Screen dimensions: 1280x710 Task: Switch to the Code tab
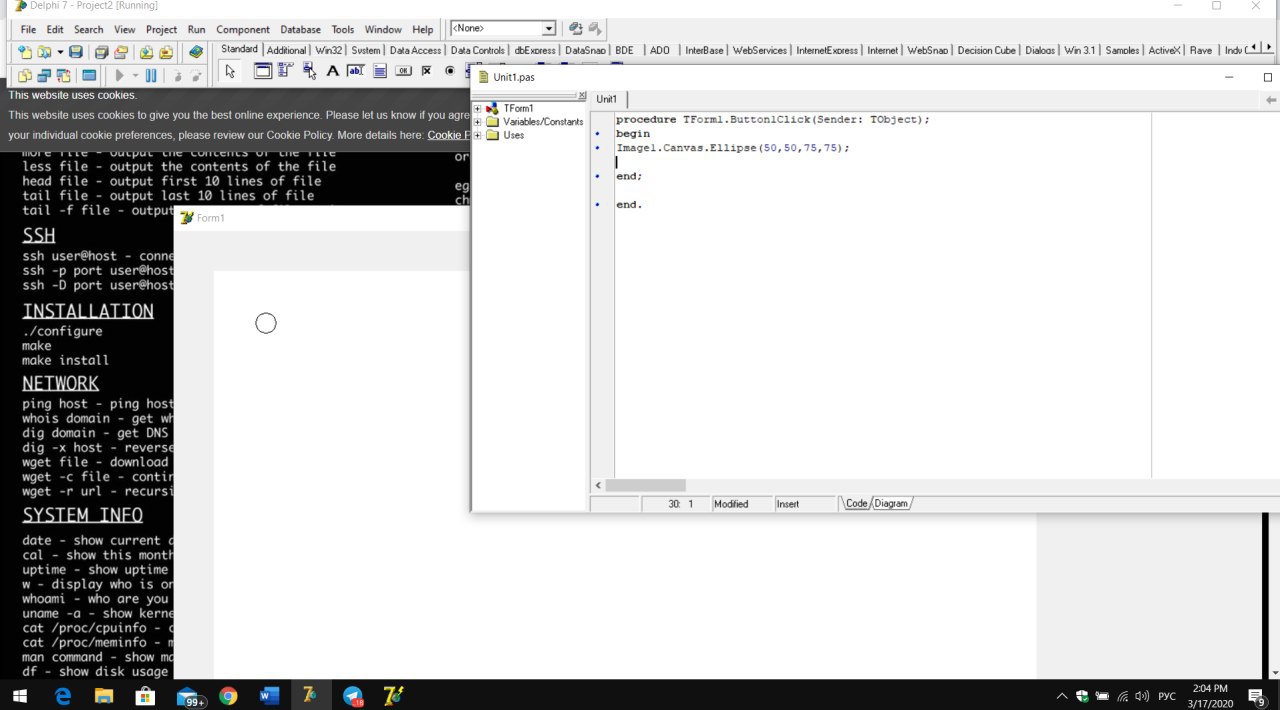tap(856, 503)
